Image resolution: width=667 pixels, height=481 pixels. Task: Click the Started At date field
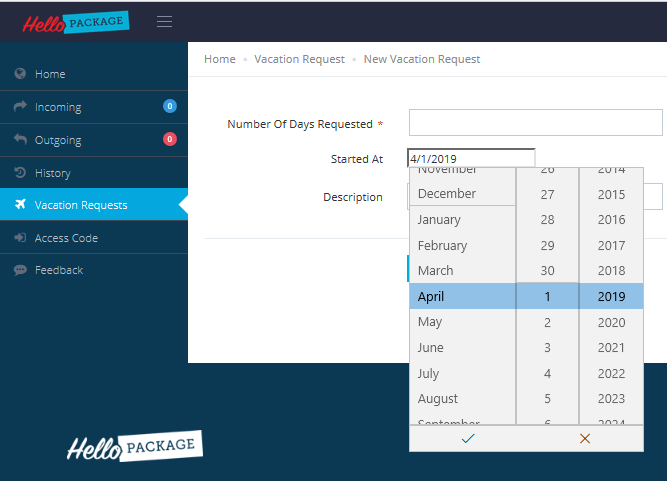471,158
